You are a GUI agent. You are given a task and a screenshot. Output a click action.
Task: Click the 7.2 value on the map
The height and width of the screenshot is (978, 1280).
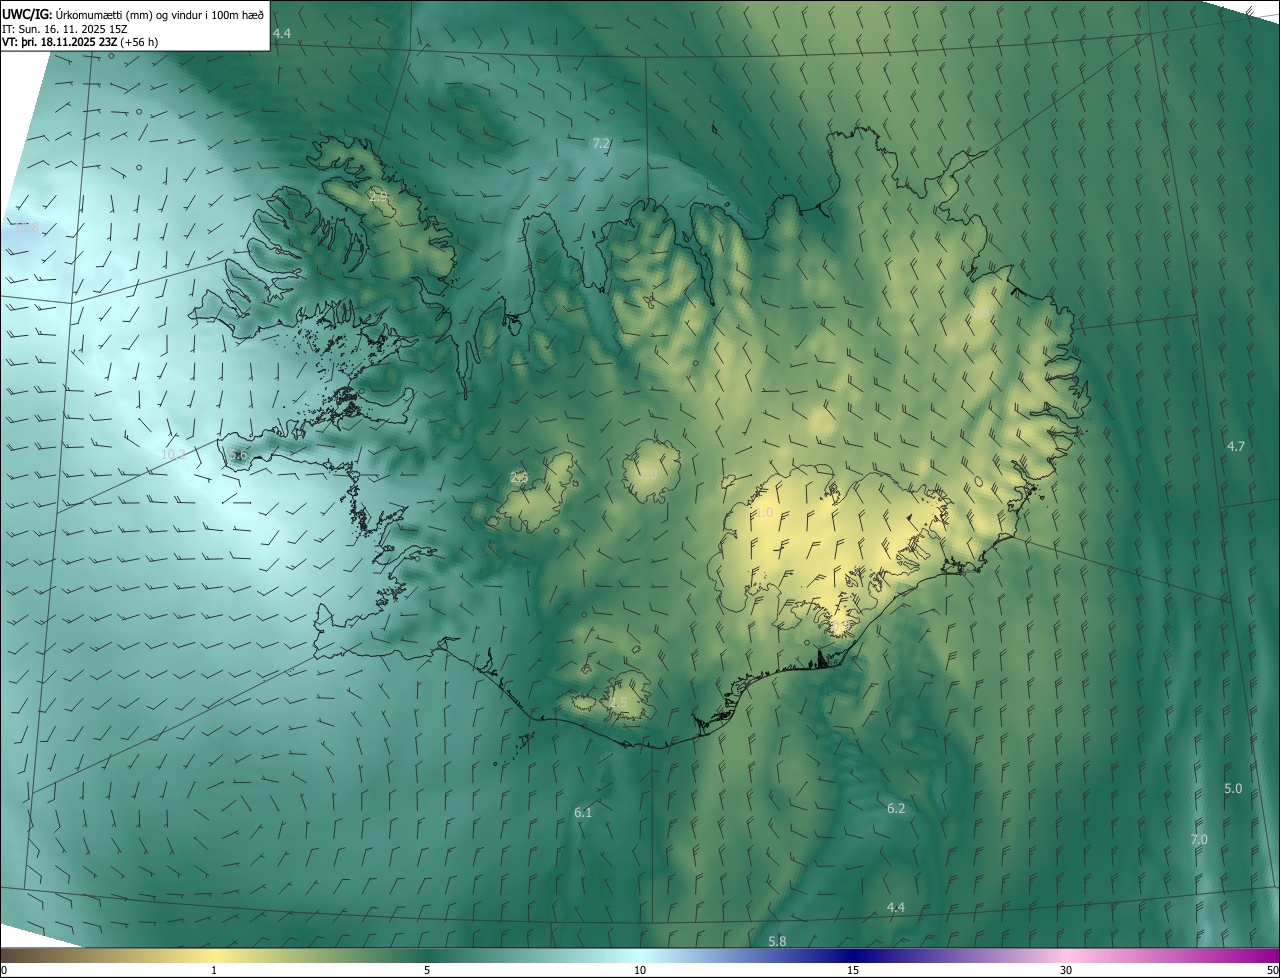click(x=601, y=144)
